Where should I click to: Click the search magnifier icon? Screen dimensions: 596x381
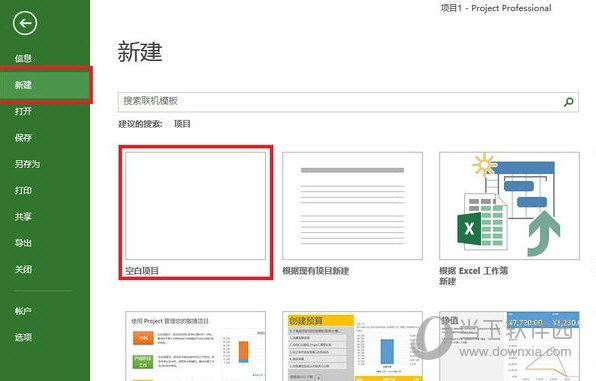click(x=569, y=102)
